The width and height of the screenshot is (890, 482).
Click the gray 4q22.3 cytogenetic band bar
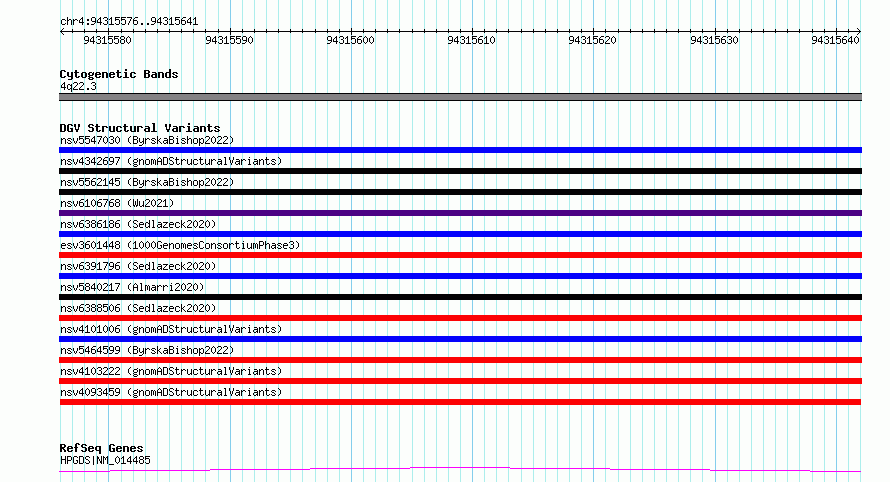(460, 97)
